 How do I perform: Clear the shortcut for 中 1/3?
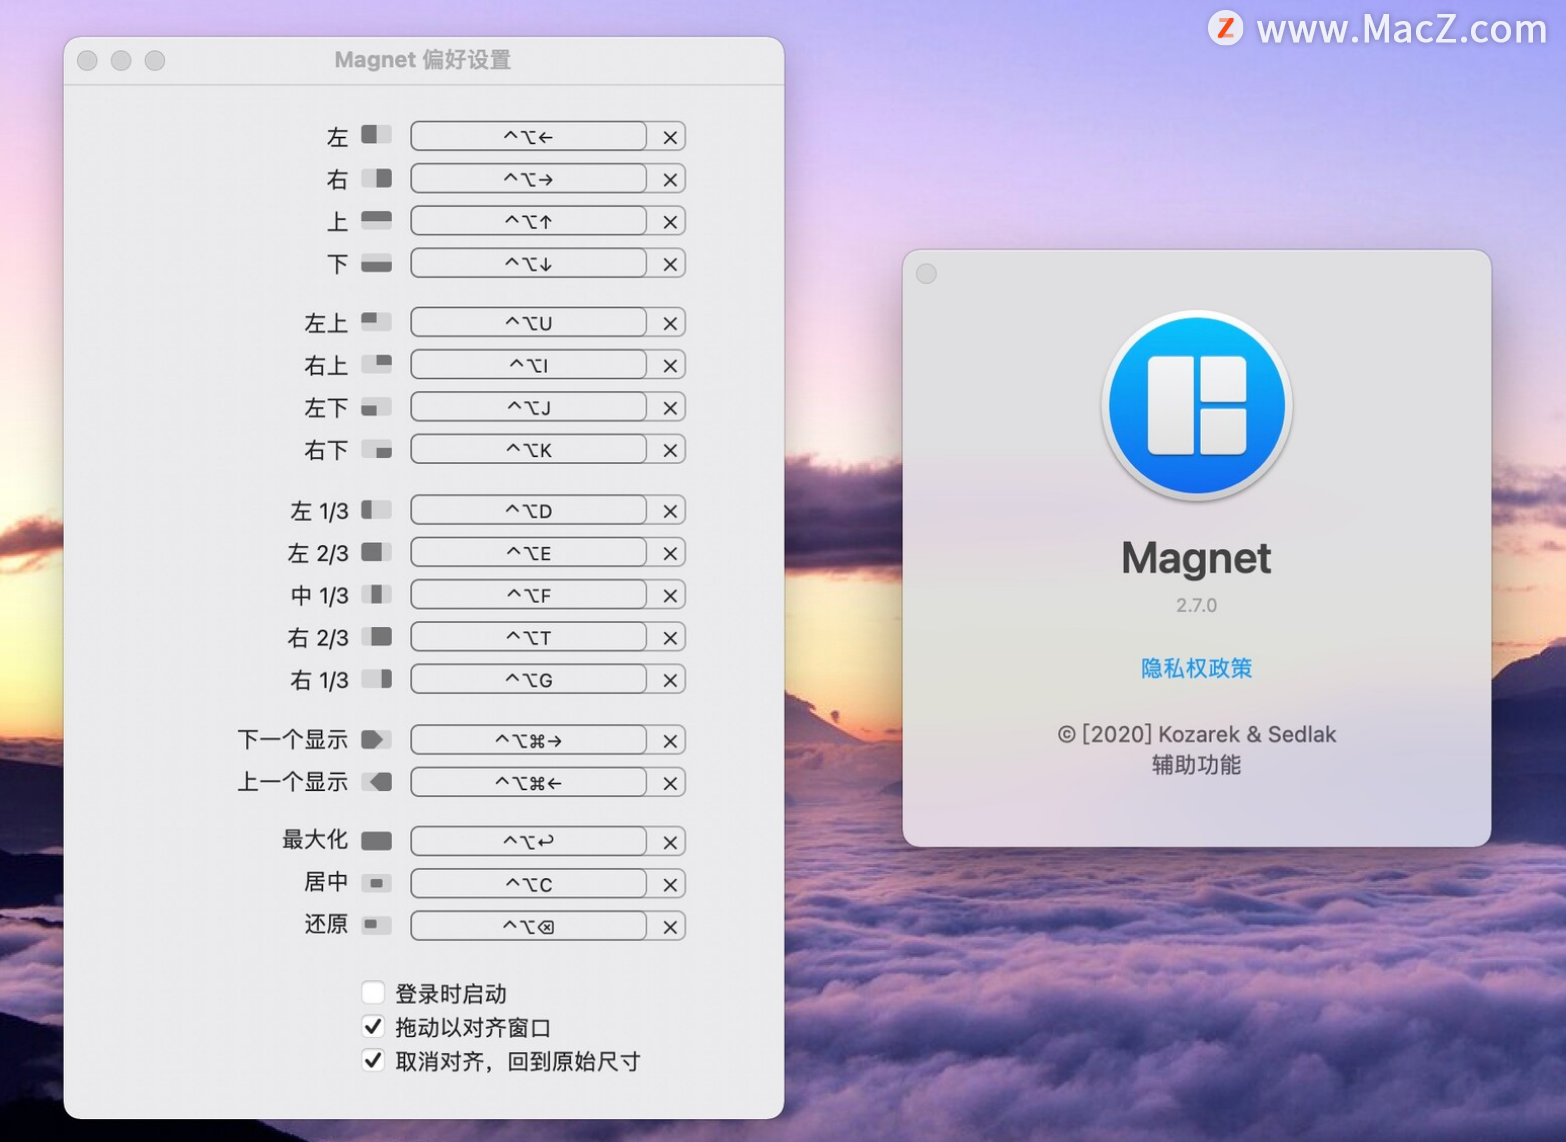[670, 595]
